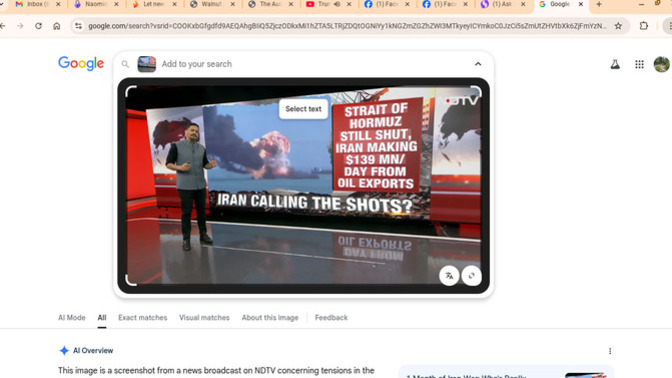Select the All results tab
The width and height of the screenshot is (672, 378).
coord(102,318)
